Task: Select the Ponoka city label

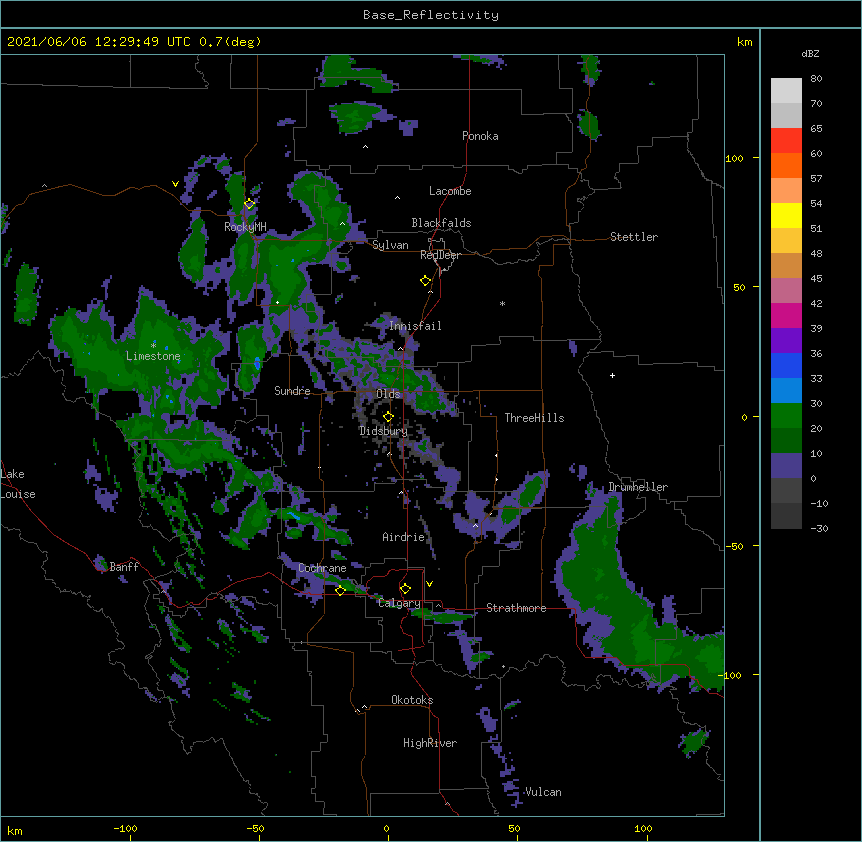Action: point(480,136)
